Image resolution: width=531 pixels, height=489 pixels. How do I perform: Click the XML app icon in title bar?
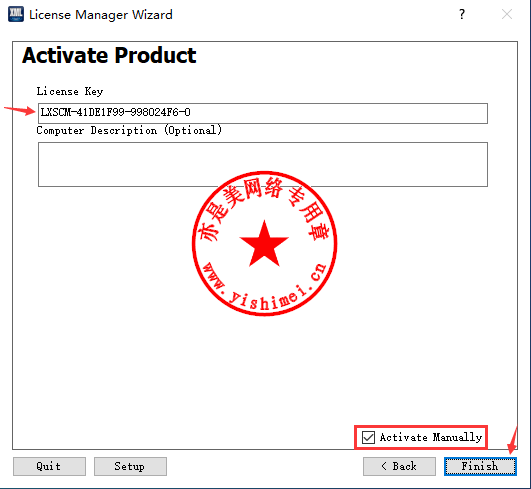16,14
